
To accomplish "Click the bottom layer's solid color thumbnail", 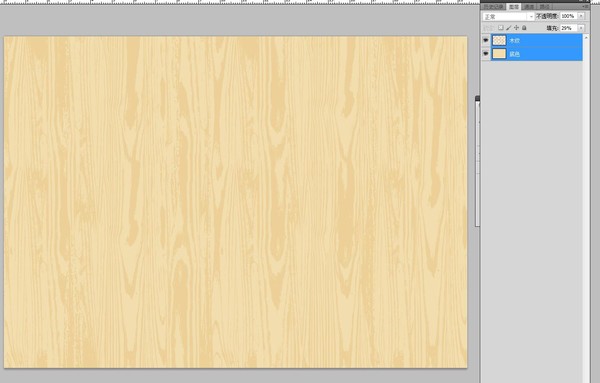I will click(x=499, y=54).
